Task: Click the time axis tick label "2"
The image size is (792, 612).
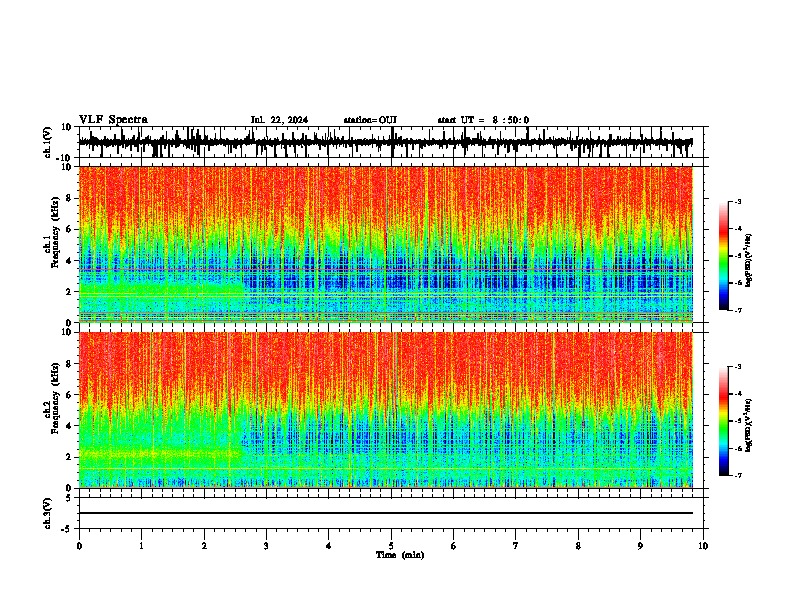Action: click(204, 546)
